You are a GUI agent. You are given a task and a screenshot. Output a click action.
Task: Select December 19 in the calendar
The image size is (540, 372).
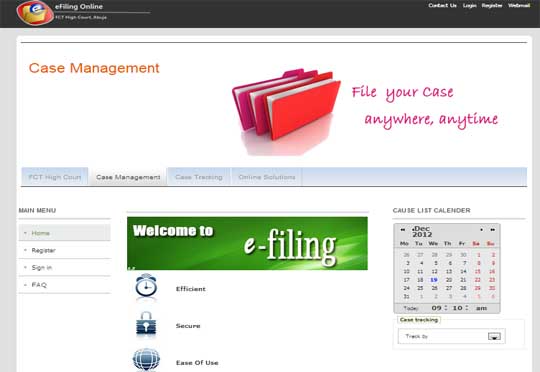pyautogui.click(x=434, y=280)
